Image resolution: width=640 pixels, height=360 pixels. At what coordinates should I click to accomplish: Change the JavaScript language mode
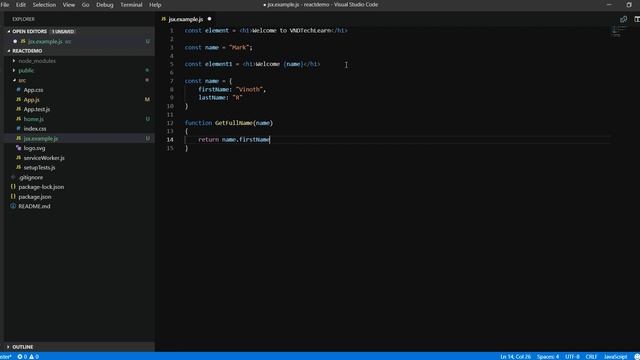coord(615,357)
